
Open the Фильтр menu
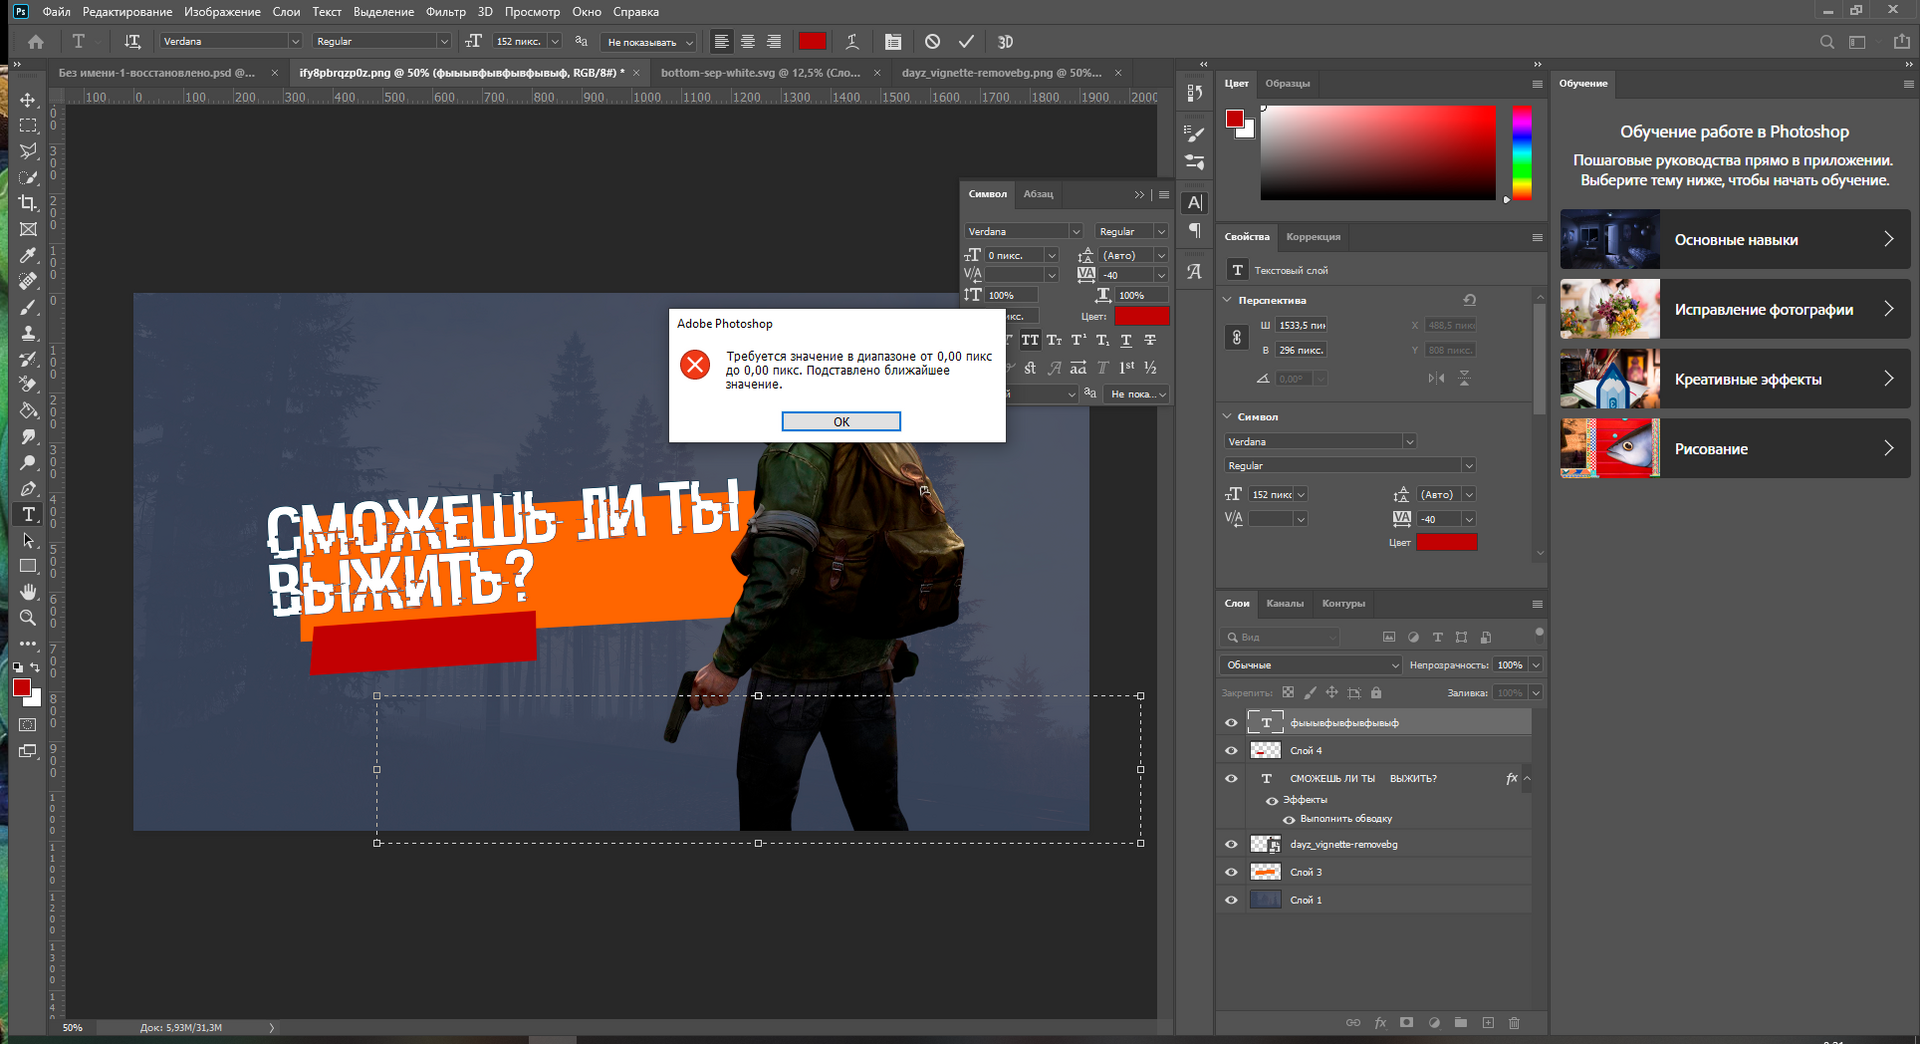[445, 12]
